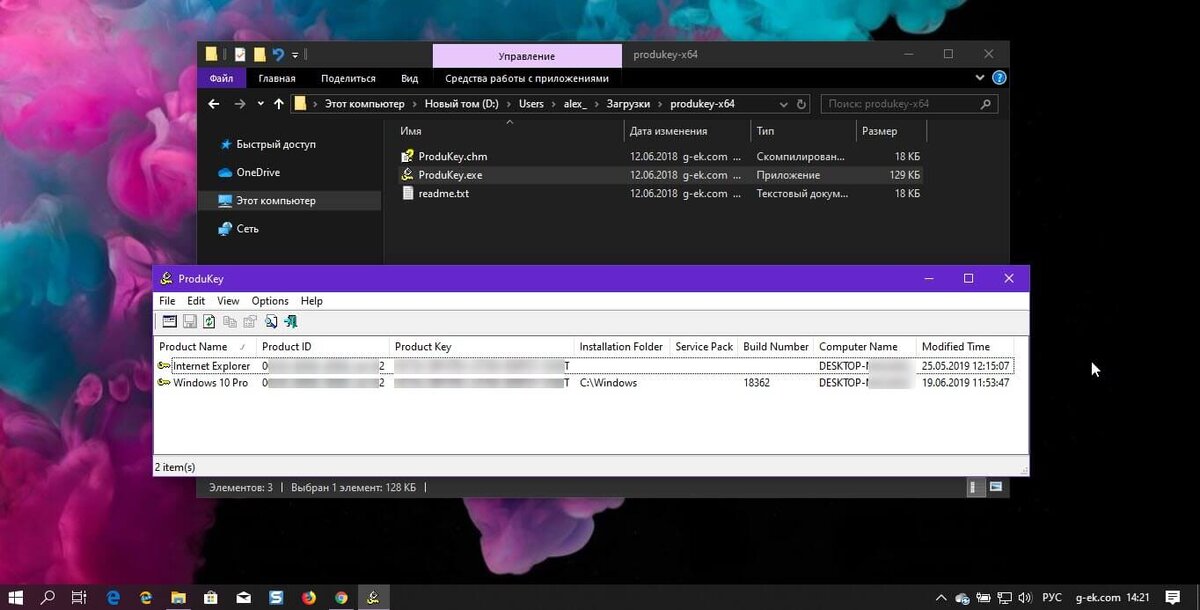Open Task View from the taskbar
1200x610 pixels.
79,597
